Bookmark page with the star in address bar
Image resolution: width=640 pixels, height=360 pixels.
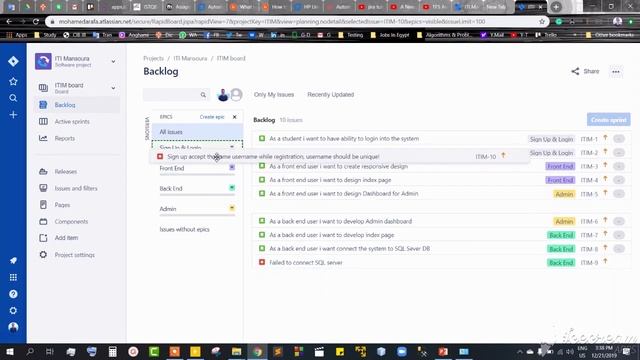[542, 22]
